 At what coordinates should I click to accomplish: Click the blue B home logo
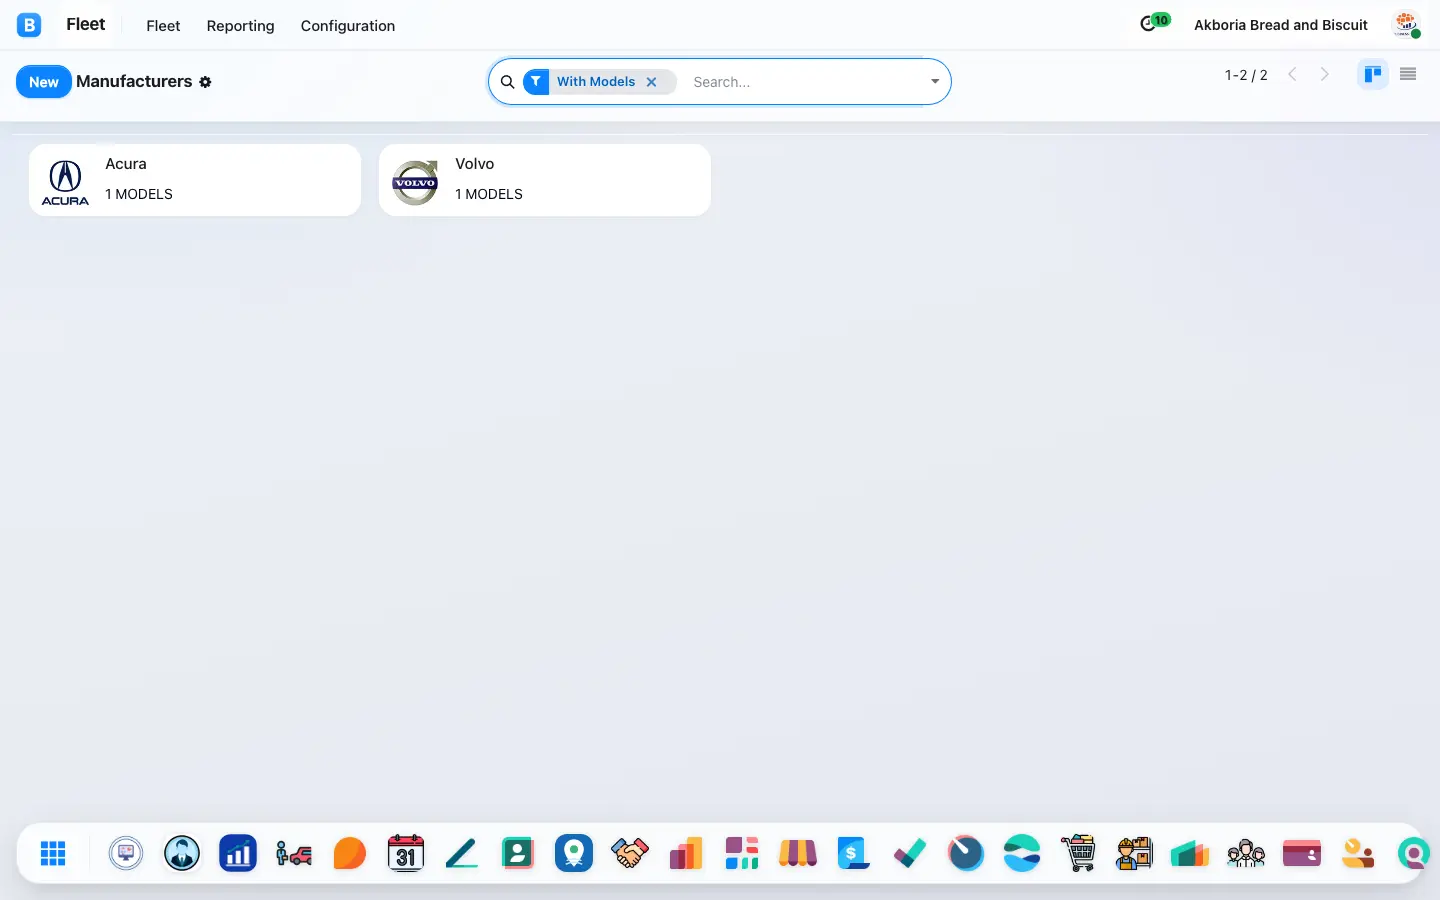(29, 25)
